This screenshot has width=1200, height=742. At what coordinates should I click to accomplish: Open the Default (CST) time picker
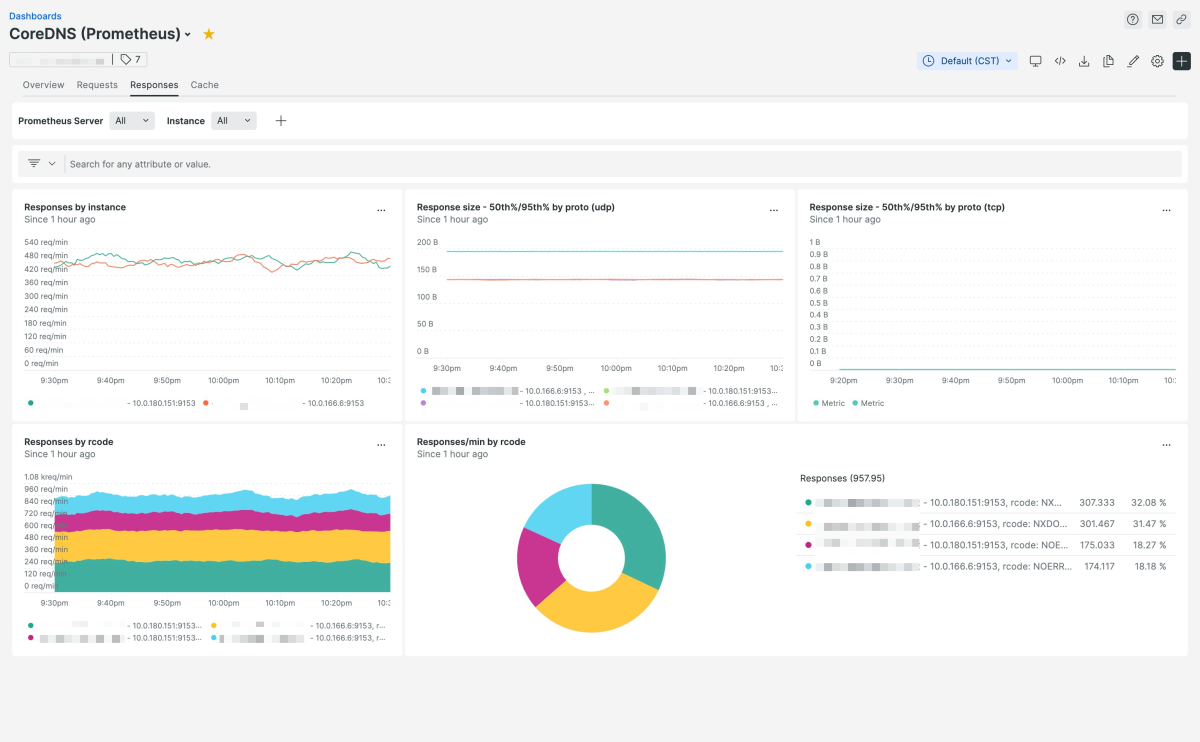click(967, 61)
